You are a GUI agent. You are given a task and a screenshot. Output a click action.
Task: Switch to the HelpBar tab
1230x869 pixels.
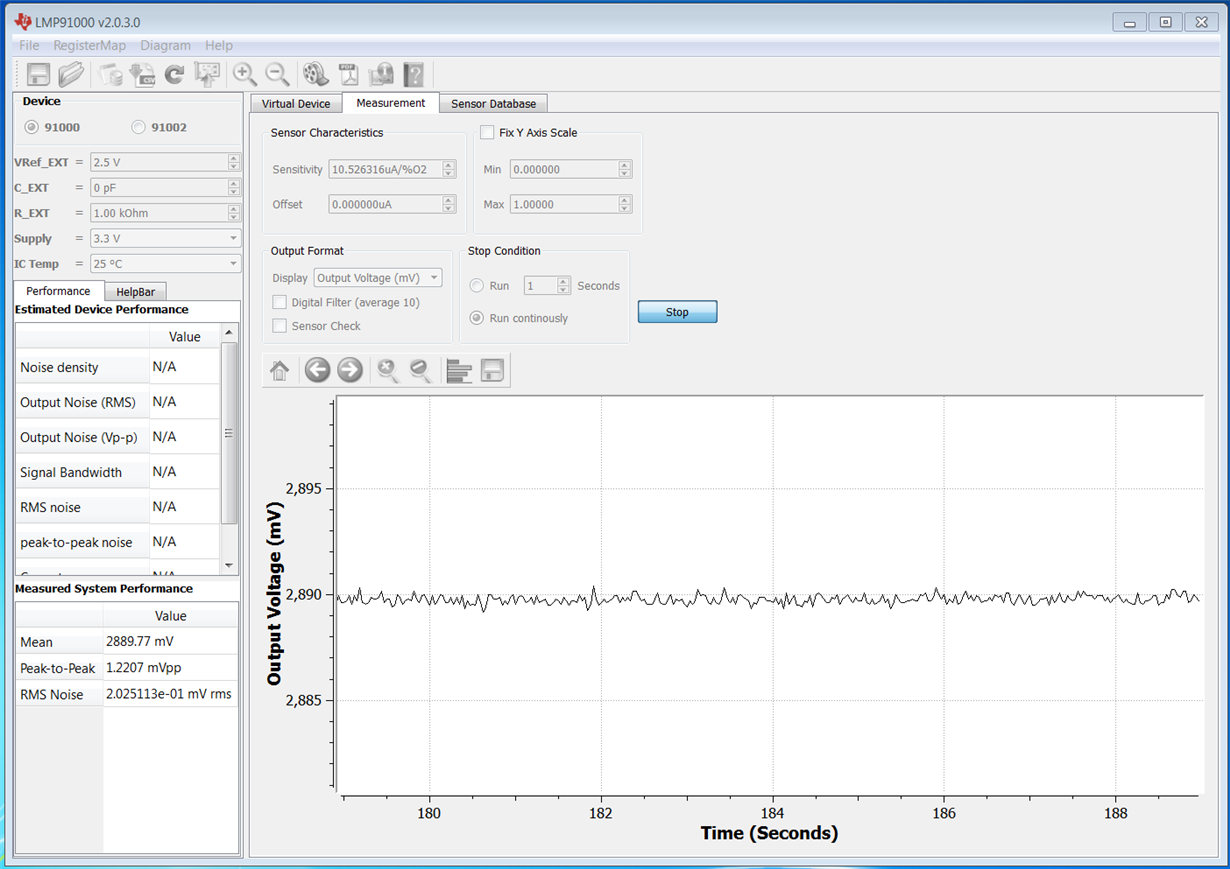click(x=135, y=291)
